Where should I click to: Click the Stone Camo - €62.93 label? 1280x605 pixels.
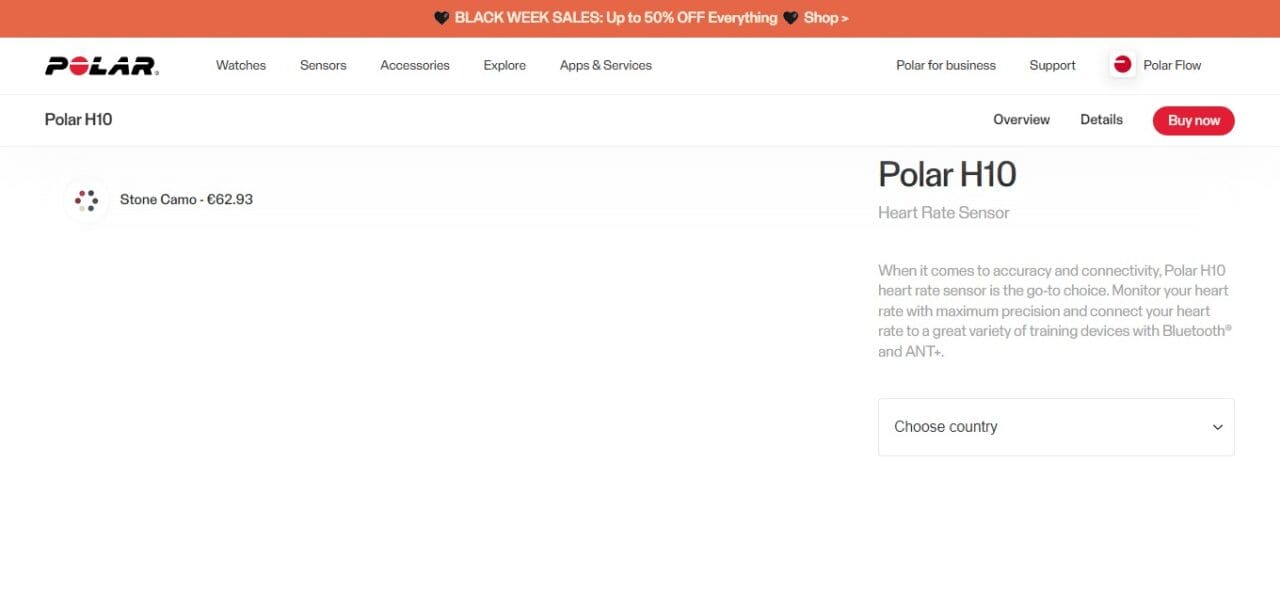pos(186,199)
